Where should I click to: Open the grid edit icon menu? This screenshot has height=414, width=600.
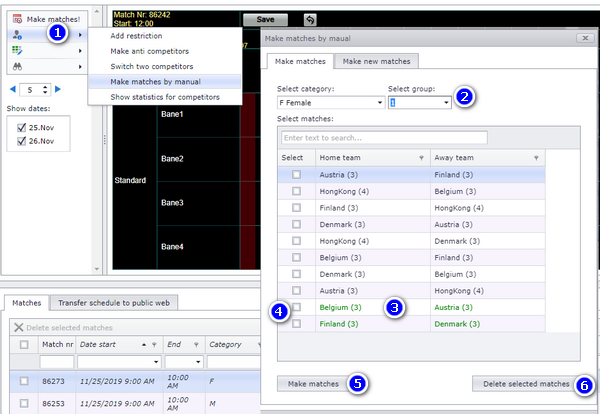(x=17, y=50)
